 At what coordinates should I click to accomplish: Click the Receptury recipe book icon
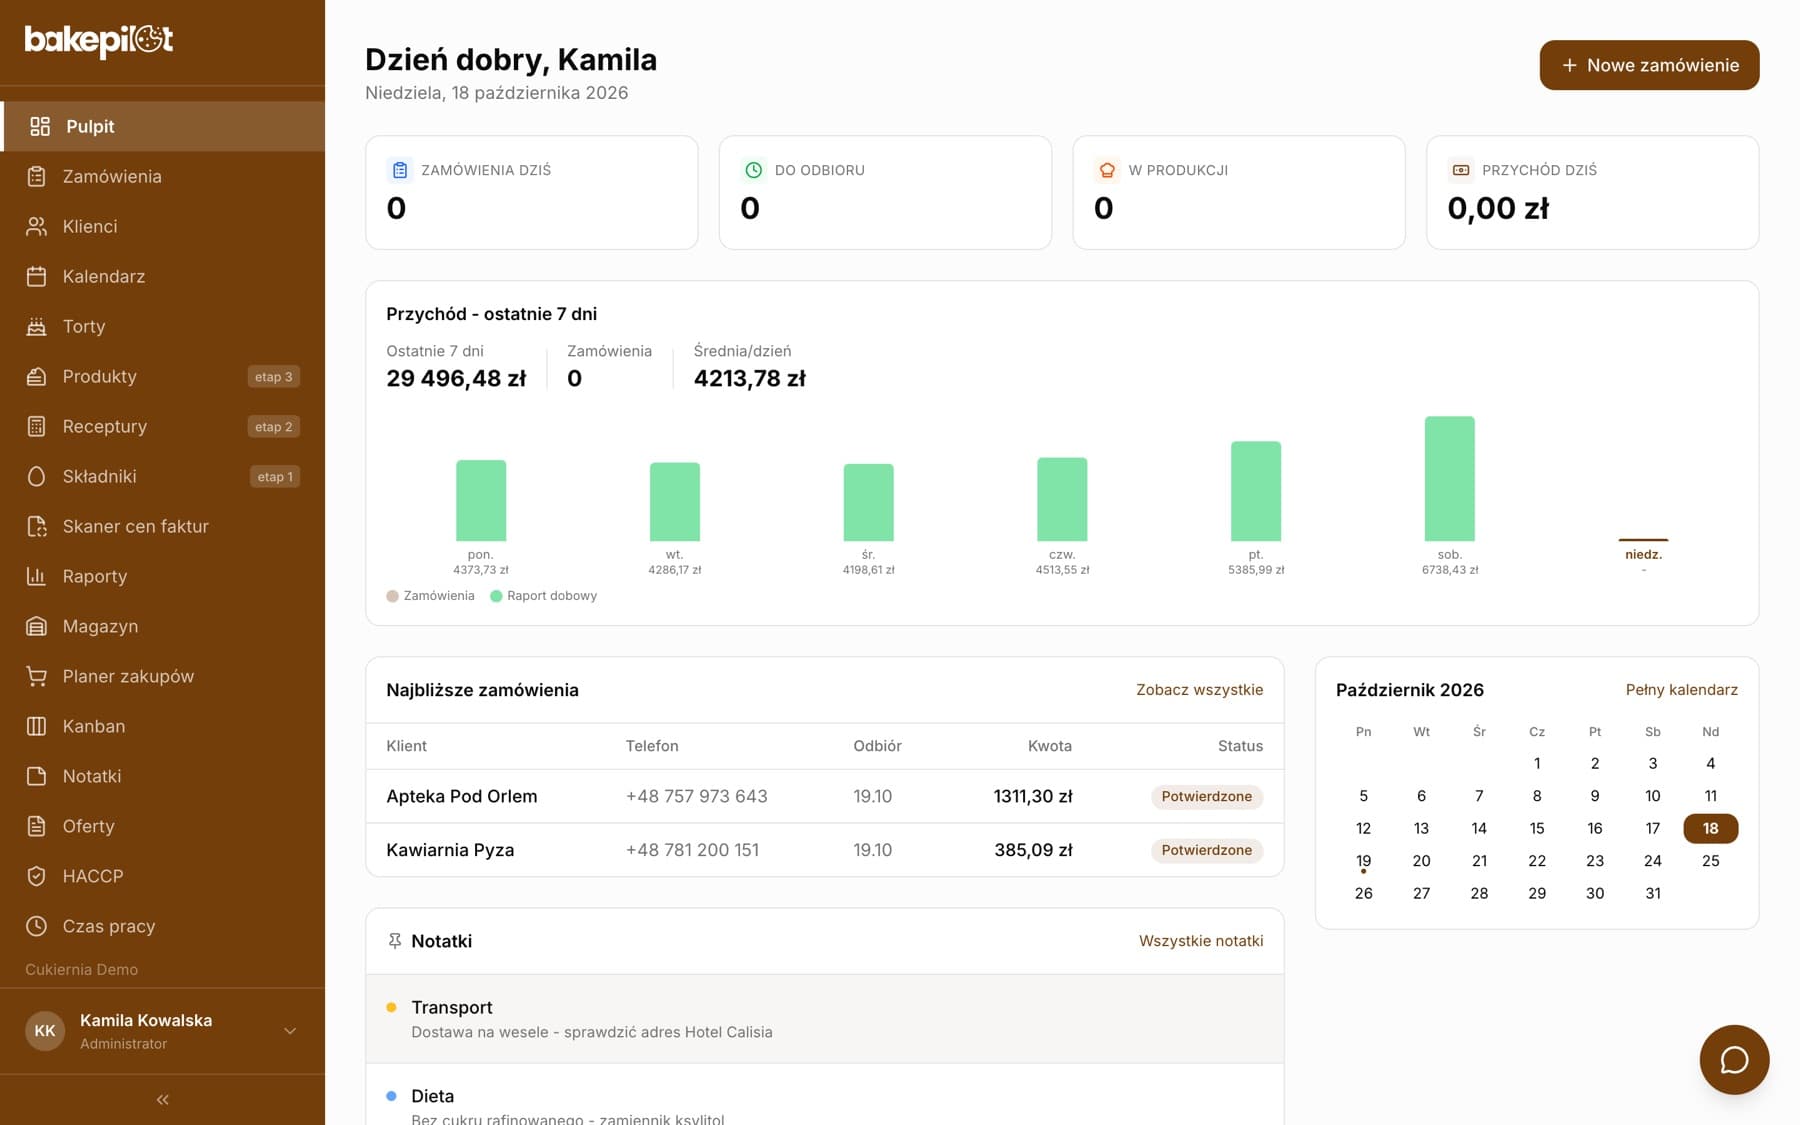pos(37,426)
